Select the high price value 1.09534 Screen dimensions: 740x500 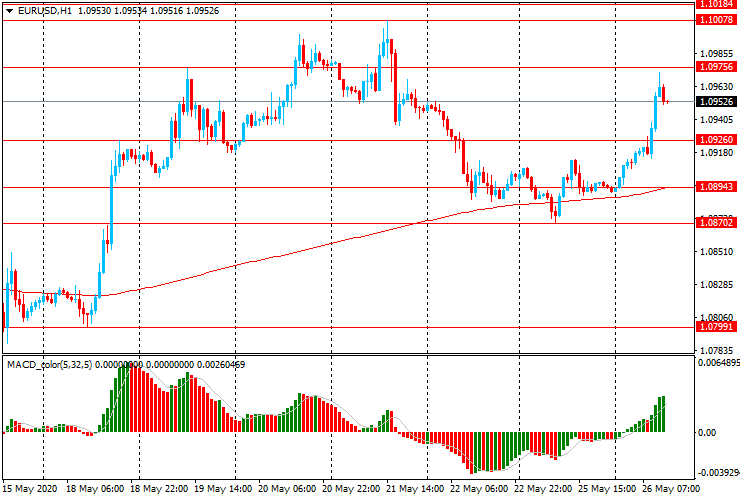point(131,11)
